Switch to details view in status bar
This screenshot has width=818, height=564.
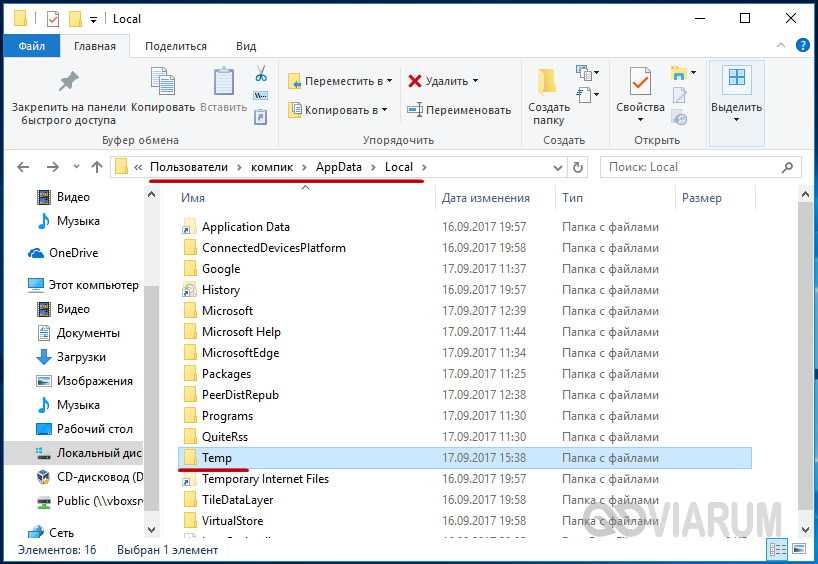pos(777,549)
